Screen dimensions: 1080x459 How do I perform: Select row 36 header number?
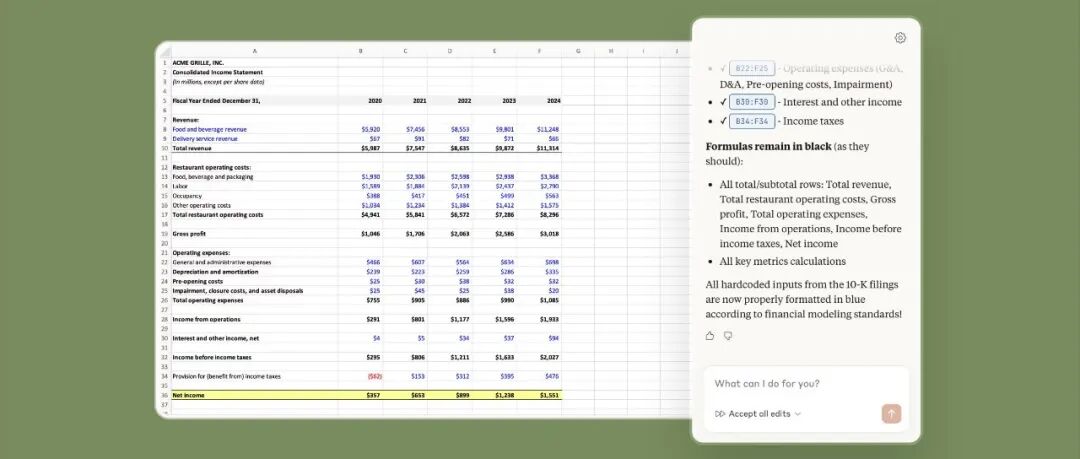click(165, 395)
